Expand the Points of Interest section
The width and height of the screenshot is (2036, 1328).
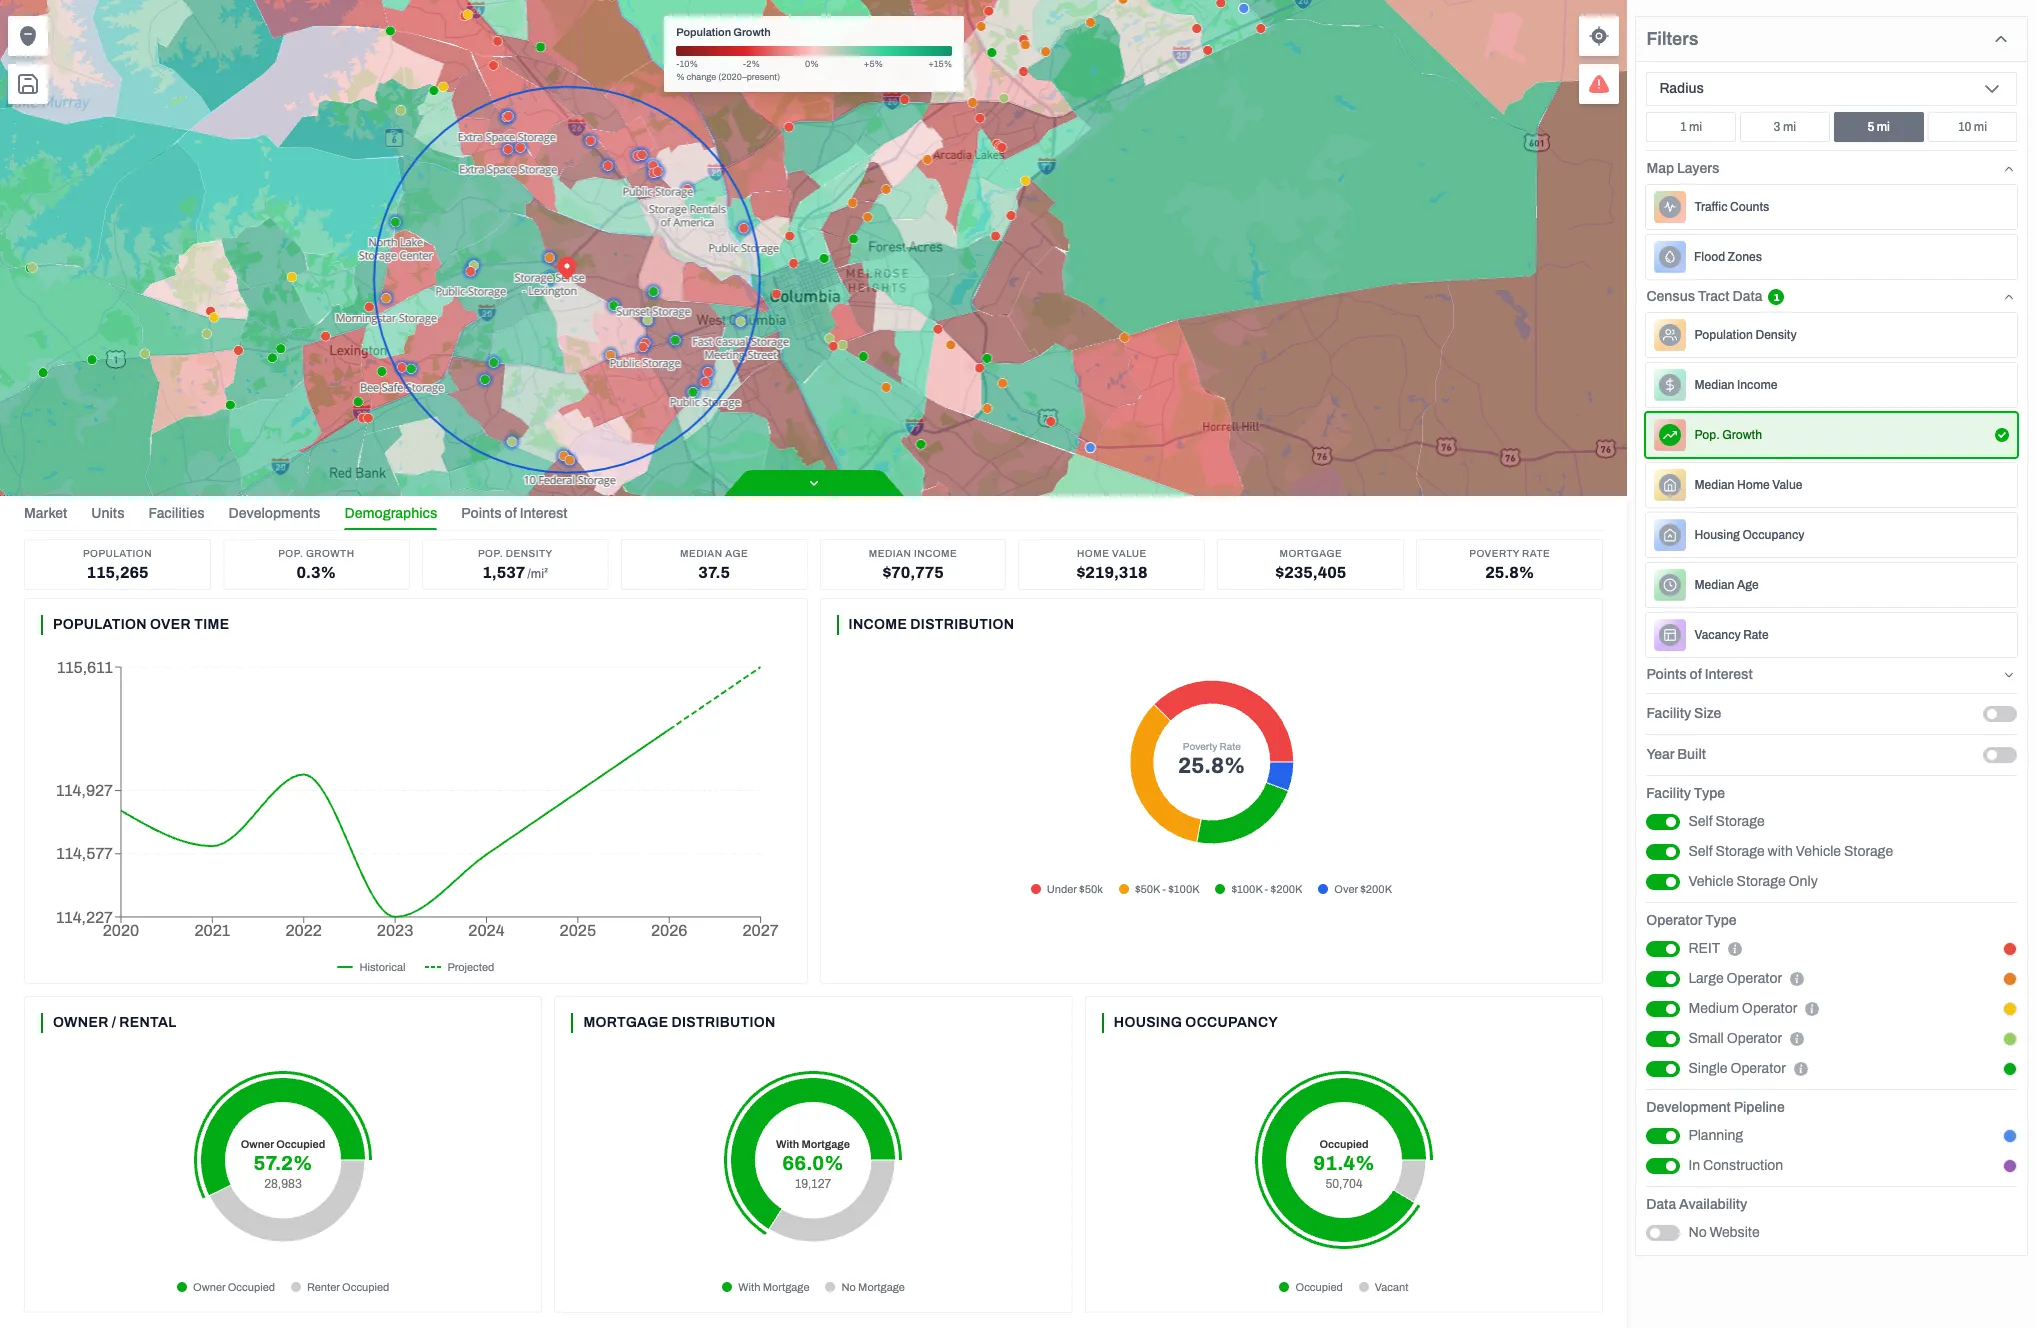pos(2008,675)
